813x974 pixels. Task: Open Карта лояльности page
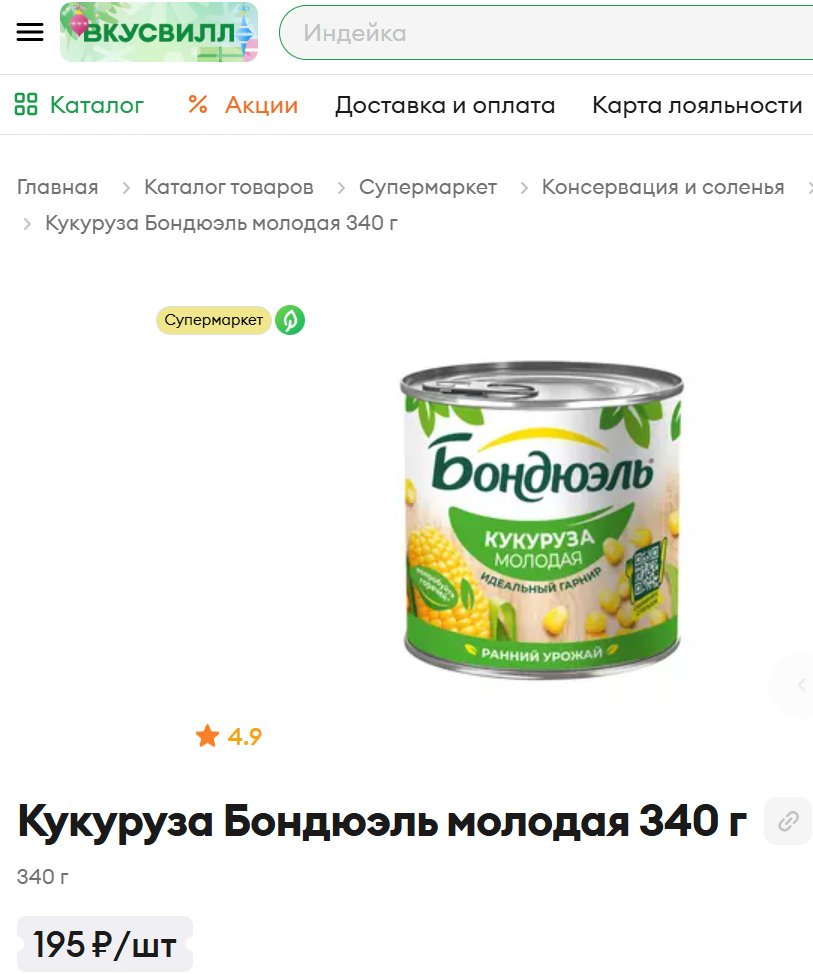(697, 105)
